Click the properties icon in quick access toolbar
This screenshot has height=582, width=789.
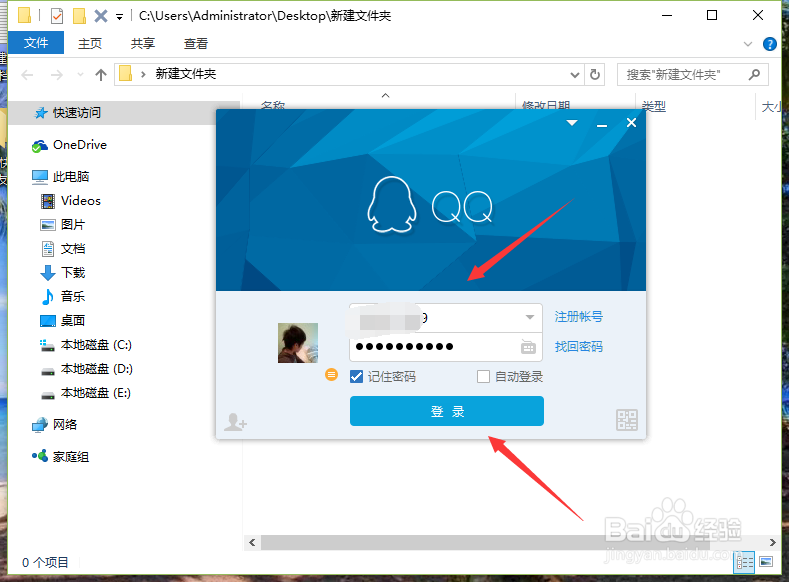click(x=57, y=16)
